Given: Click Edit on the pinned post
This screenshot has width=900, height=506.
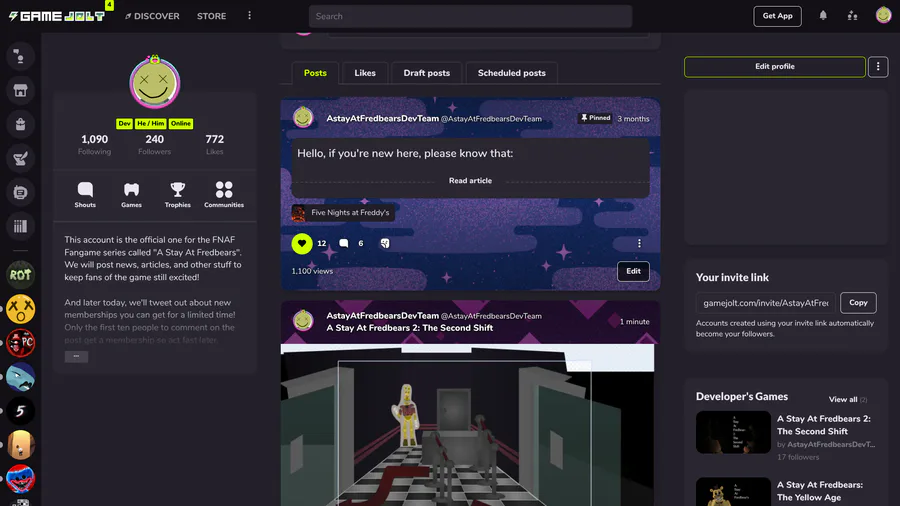Looking at the screenshot, I should [x=633, y=271].
